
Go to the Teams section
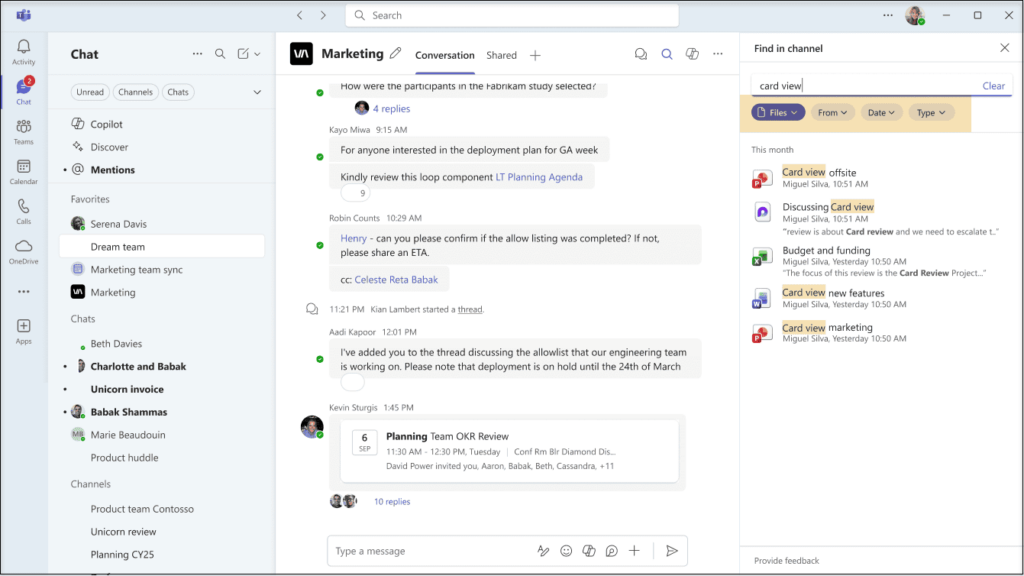tap(24, 132)
